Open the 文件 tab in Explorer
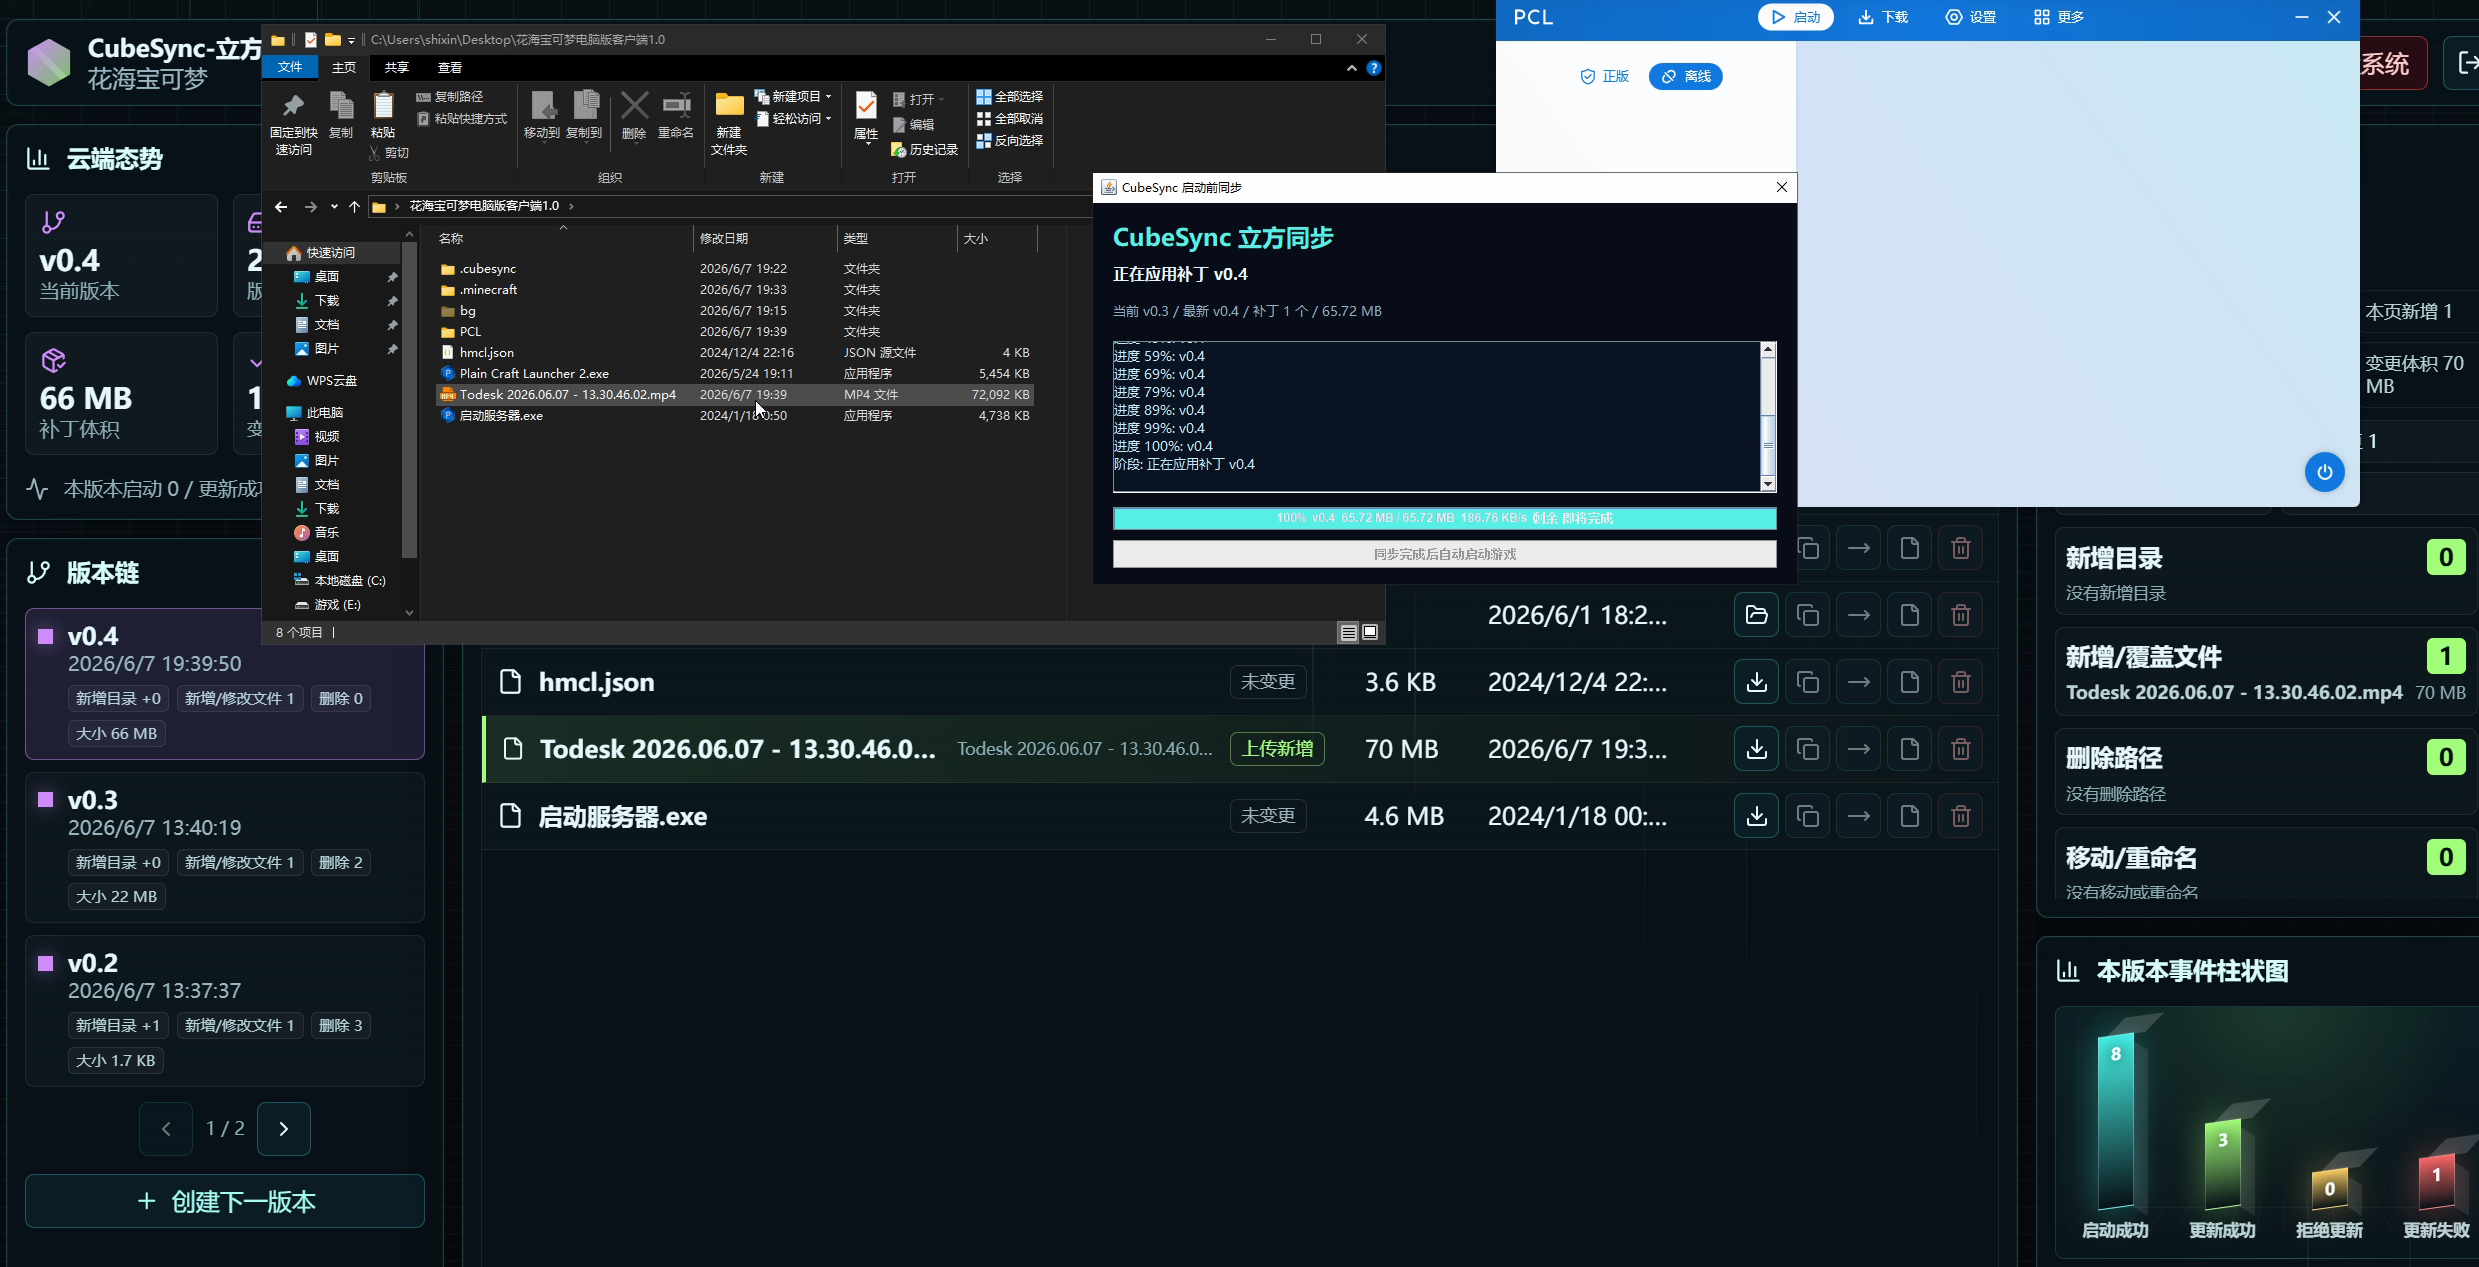The height and width of the screenshot is (1267, 2479). 290,67
